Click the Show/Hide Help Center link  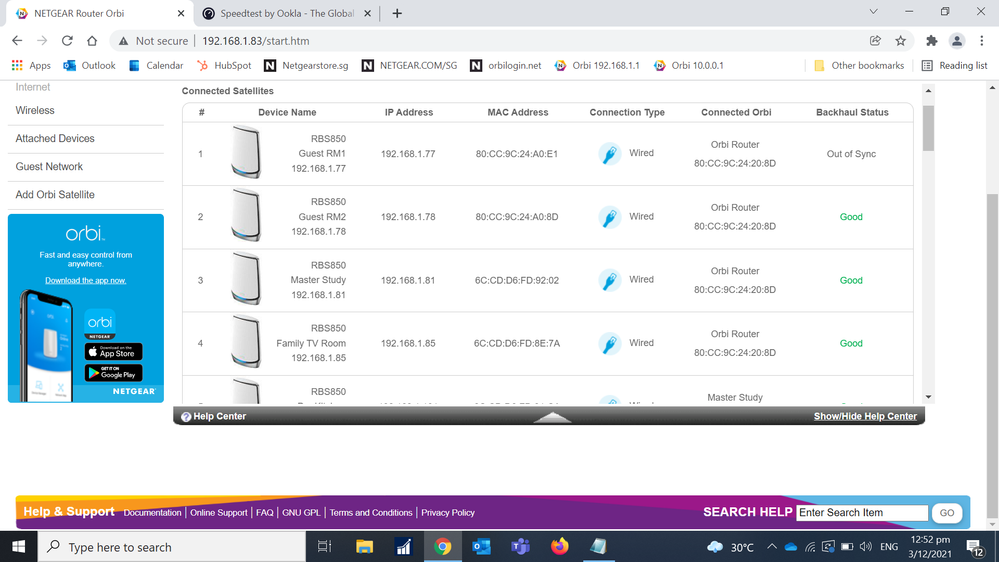coord(865,417)
